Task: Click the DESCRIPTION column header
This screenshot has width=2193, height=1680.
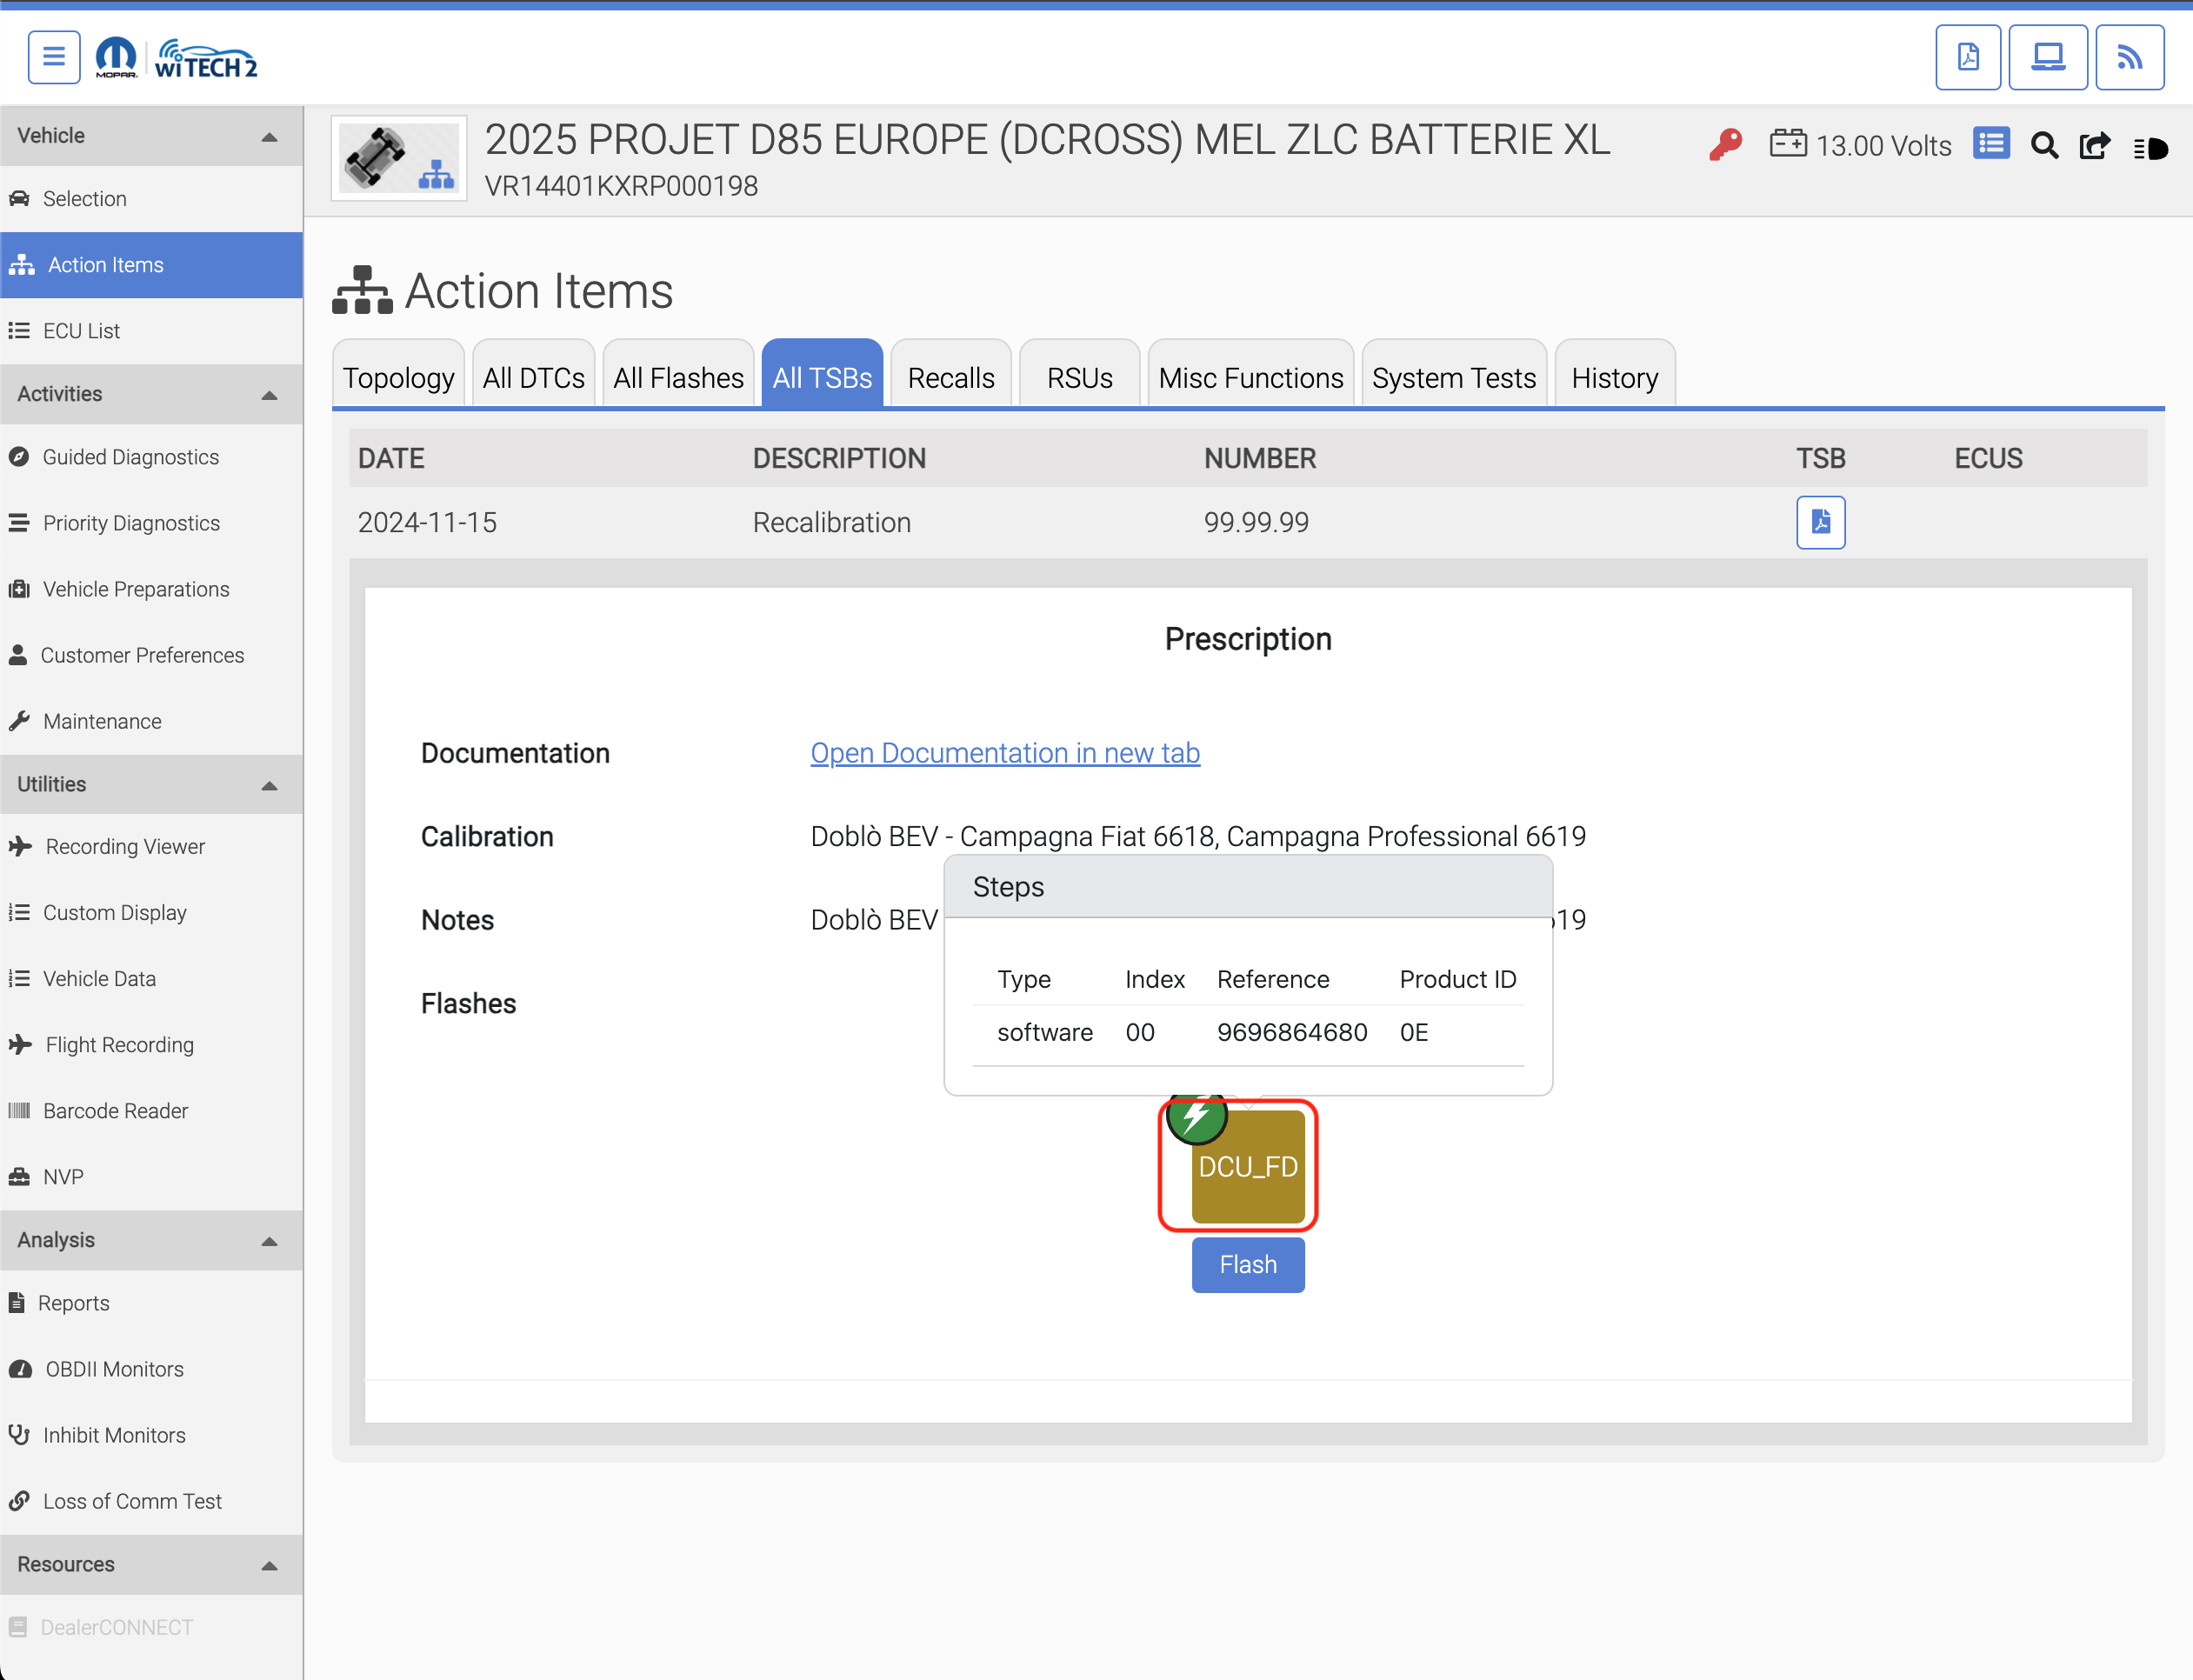Action: (x=839, y=458)
